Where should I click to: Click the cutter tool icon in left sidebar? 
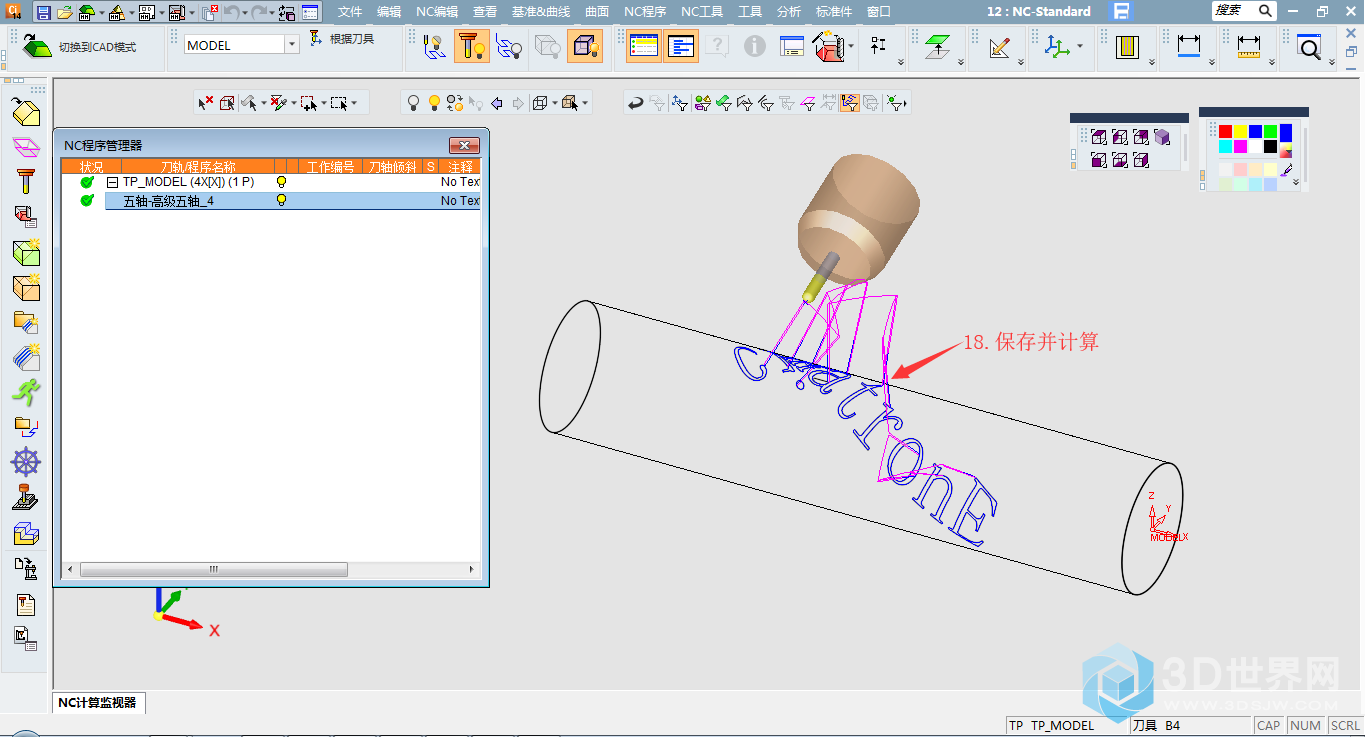[x=26, y=182]
